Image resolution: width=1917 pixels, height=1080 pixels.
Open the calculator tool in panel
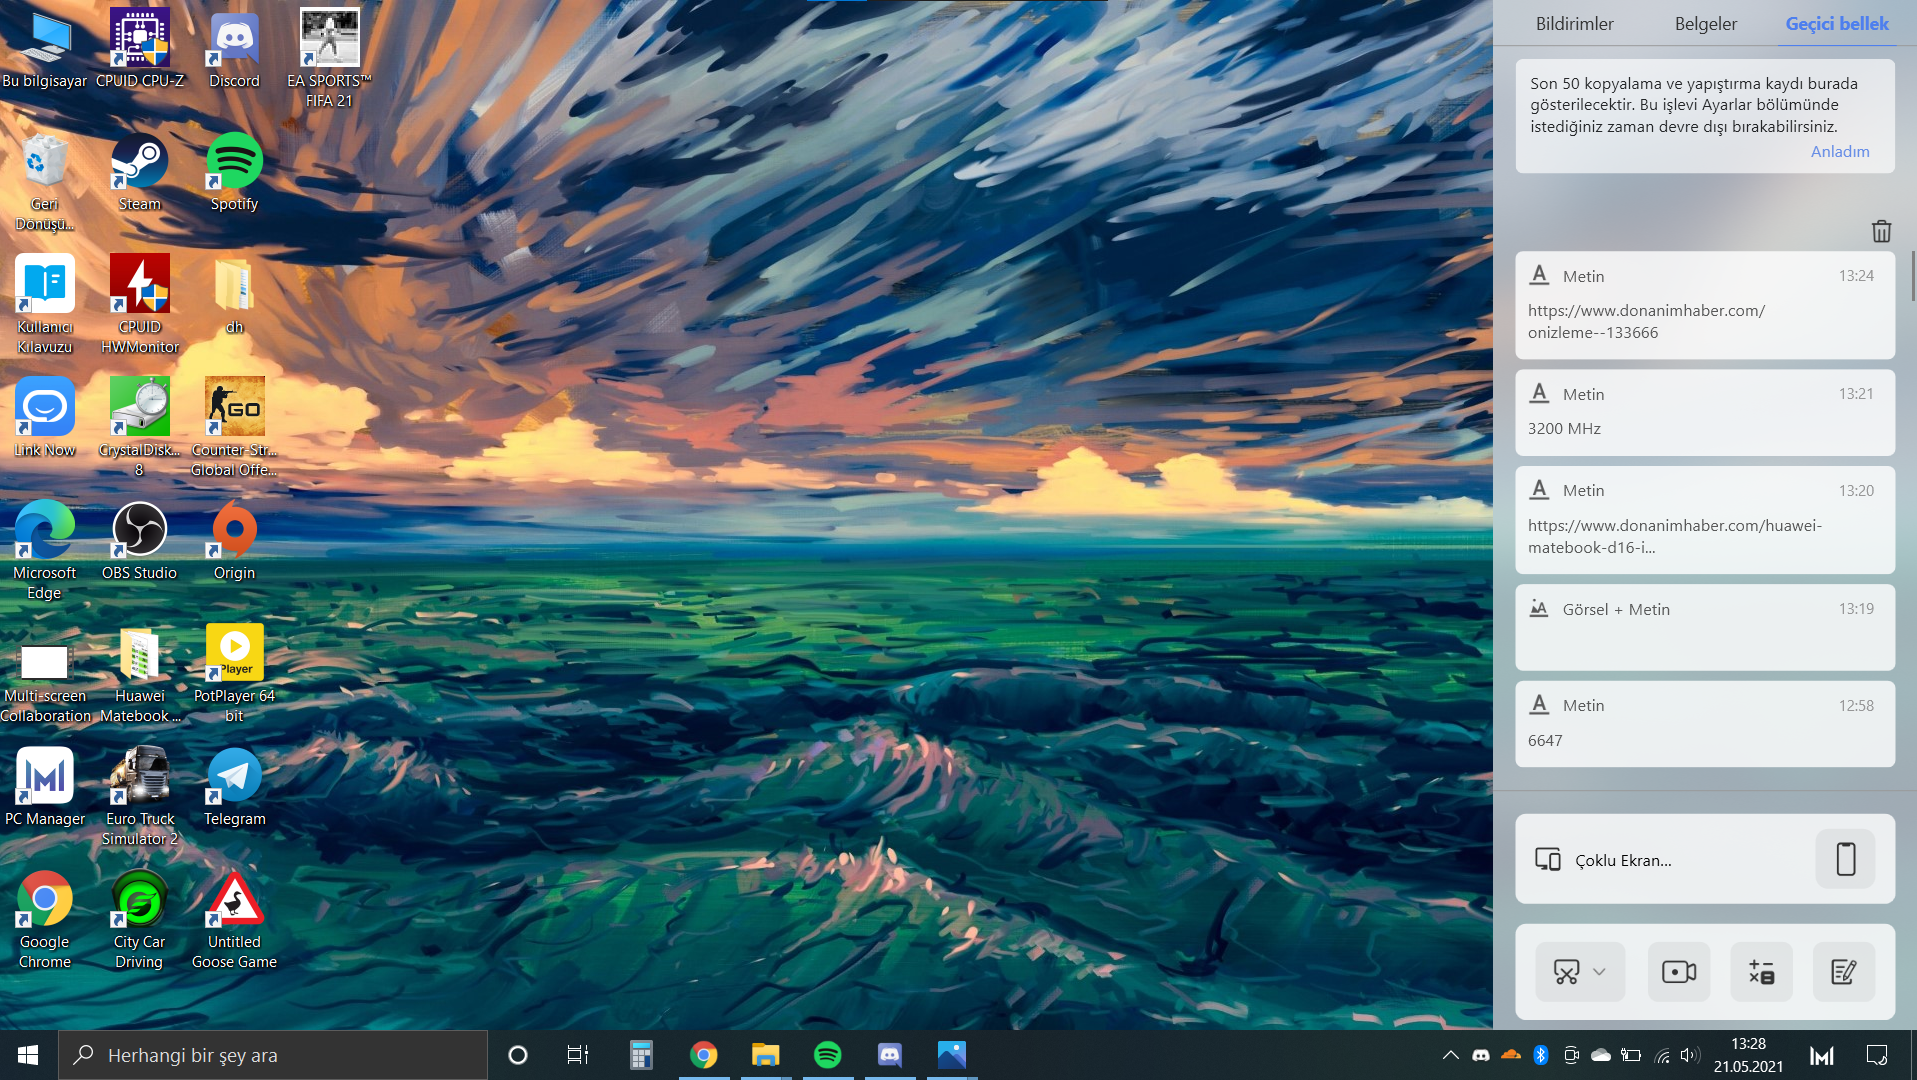(x=1761, y=971)
